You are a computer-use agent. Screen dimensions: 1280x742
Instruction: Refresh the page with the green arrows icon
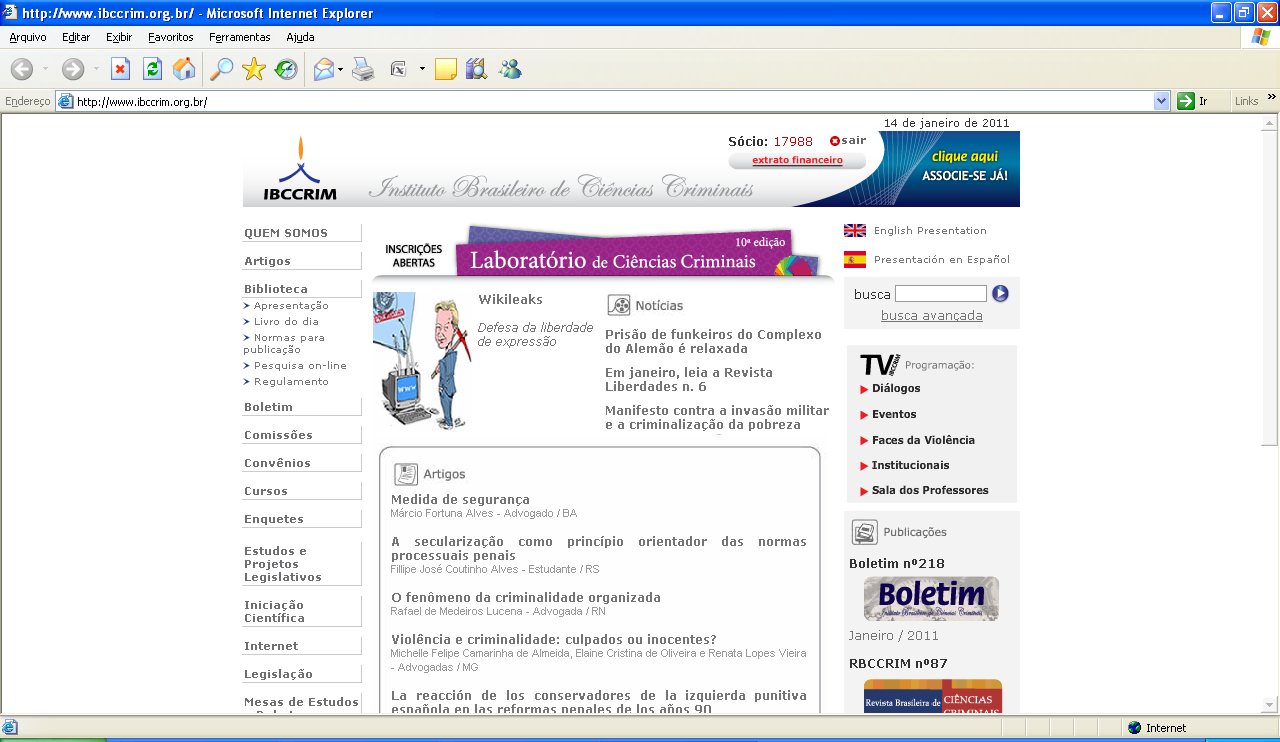[152, 69]
